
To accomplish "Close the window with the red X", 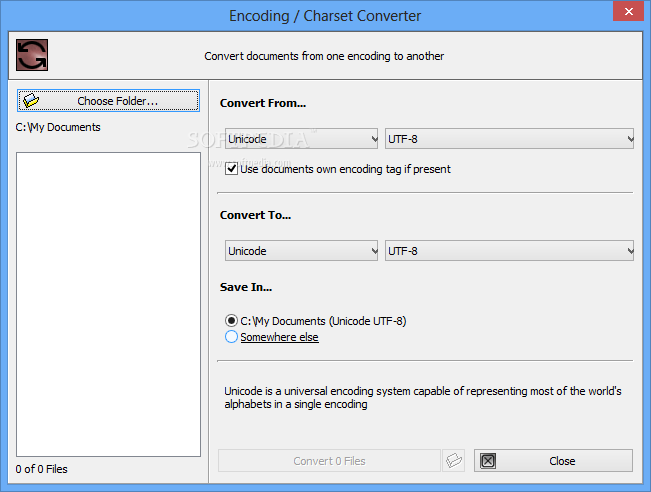I will [629, 11].
